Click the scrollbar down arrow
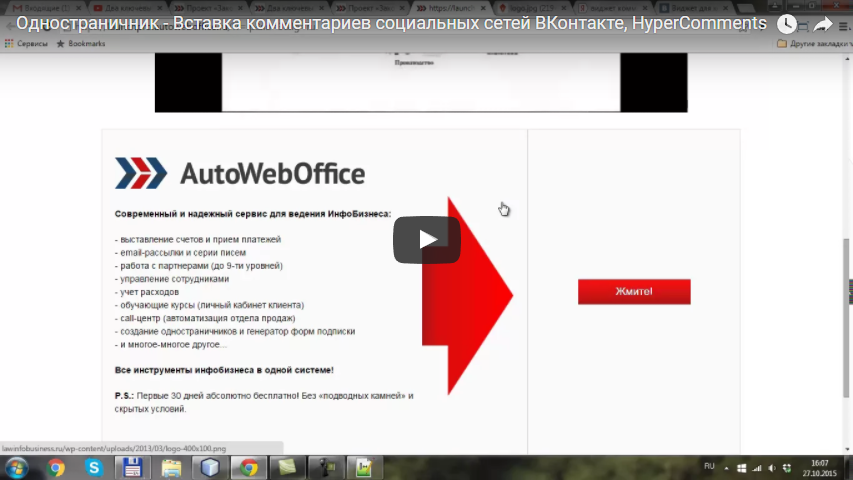Viewport: 853px width, 480px height. (x=846, y=449)
